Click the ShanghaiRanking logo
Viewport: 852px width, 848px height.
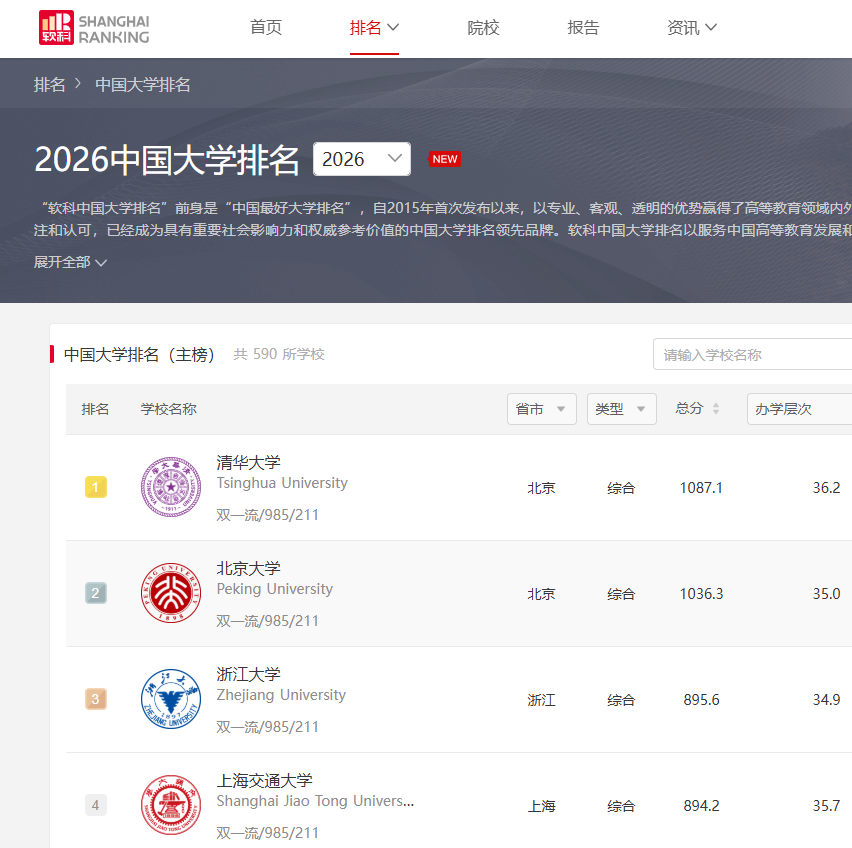94,28
